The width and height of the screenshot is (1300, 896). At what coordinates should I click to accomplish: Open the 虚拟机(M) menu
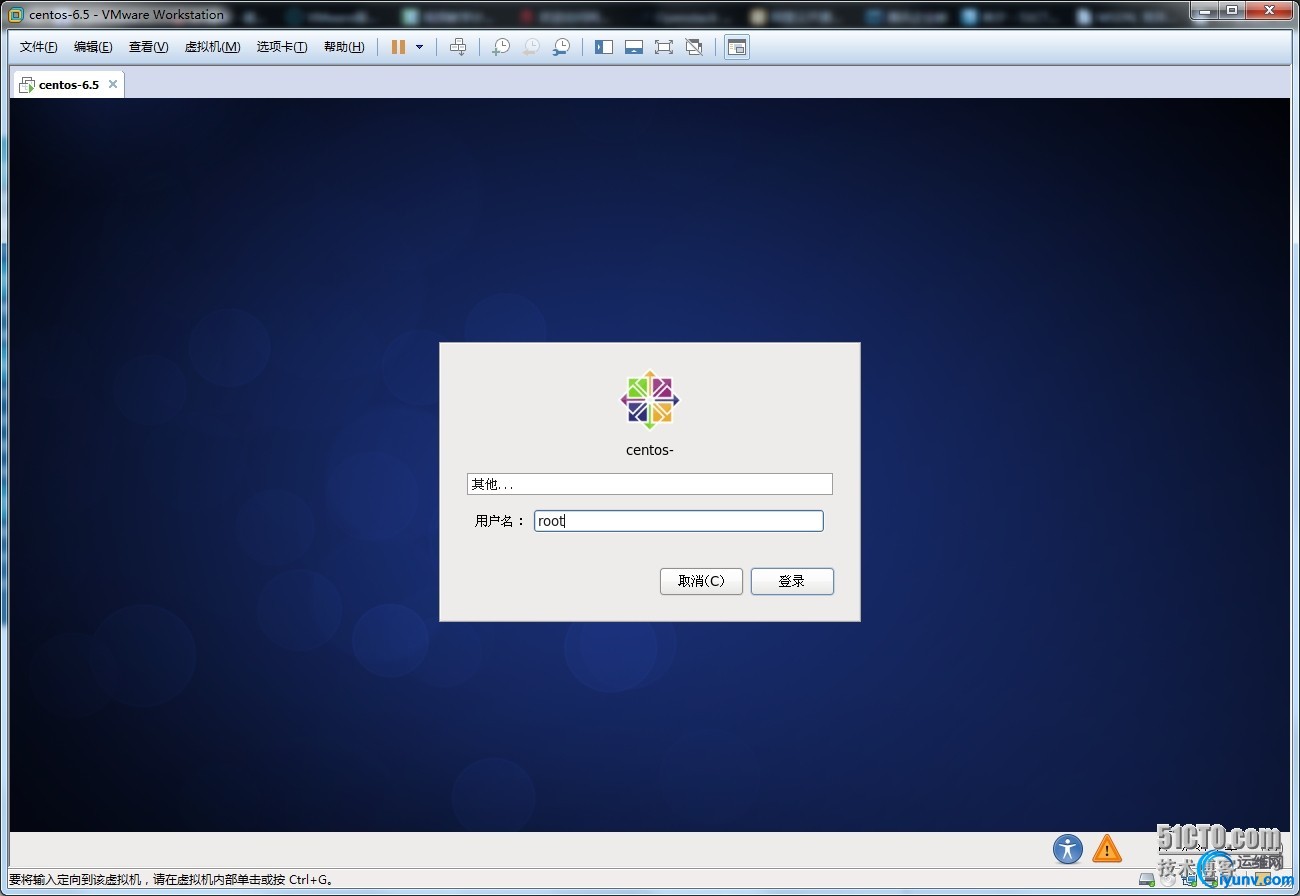(x=212, y=47)
